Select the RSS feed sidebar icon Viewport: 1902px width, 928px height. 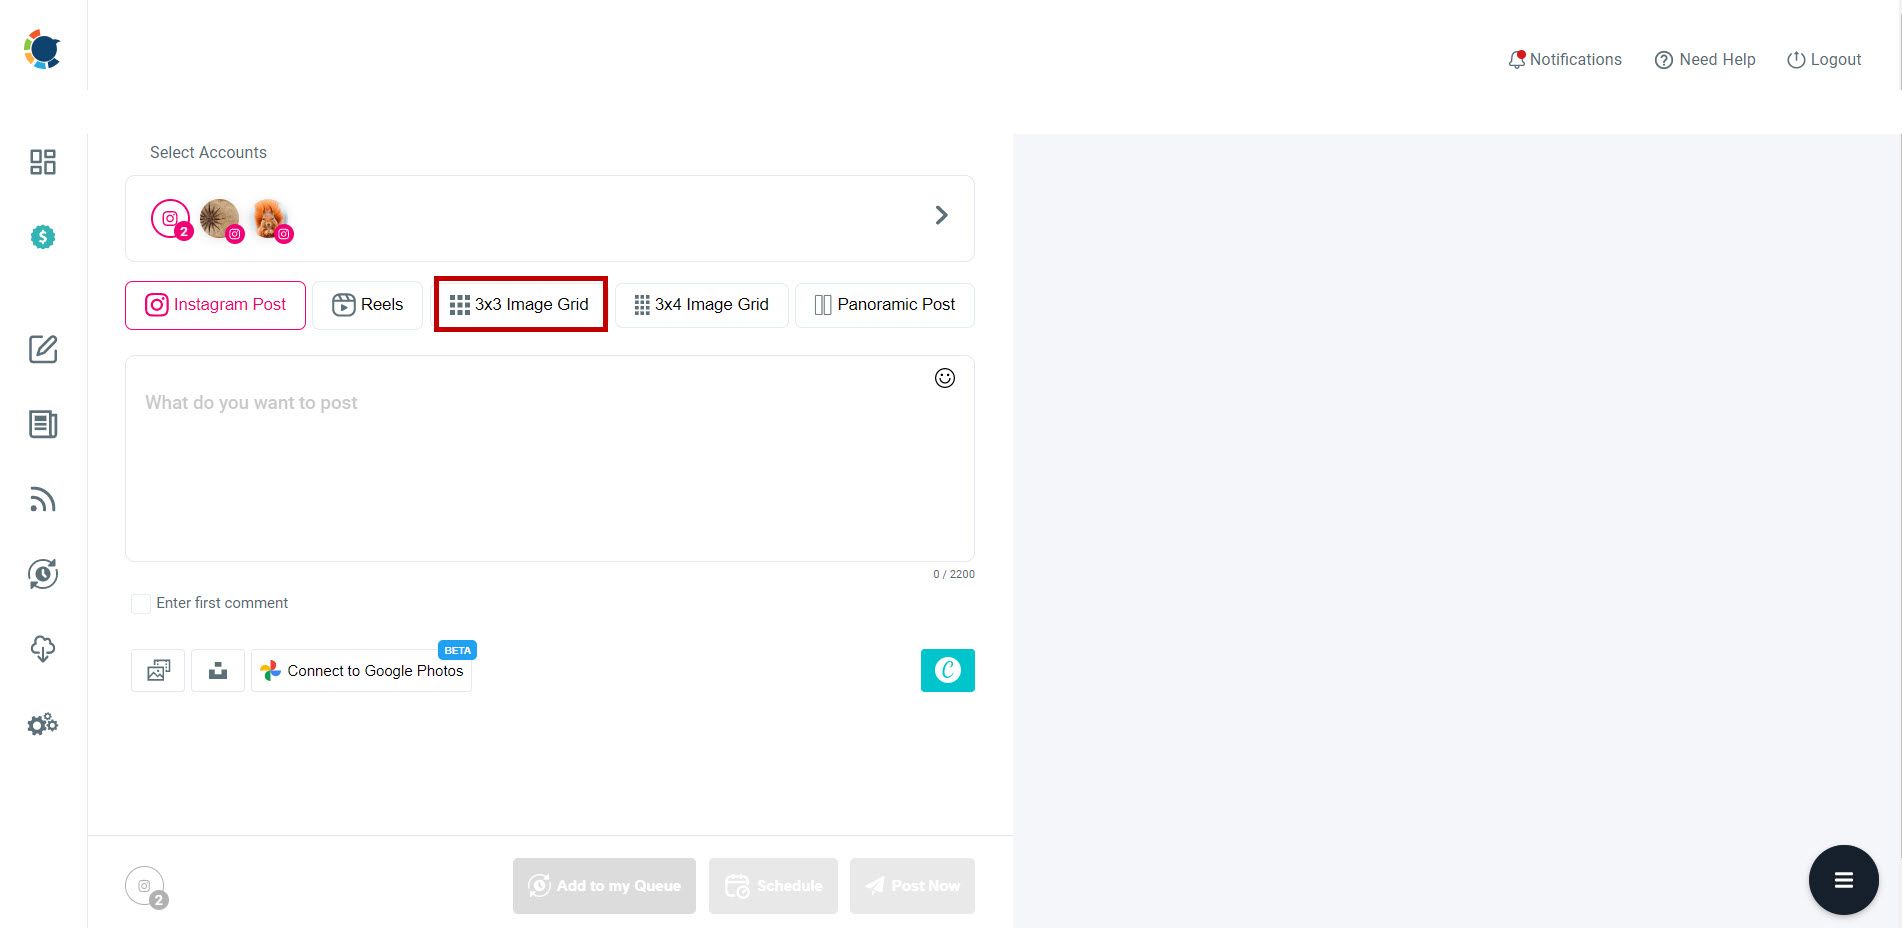click(42, 499)
